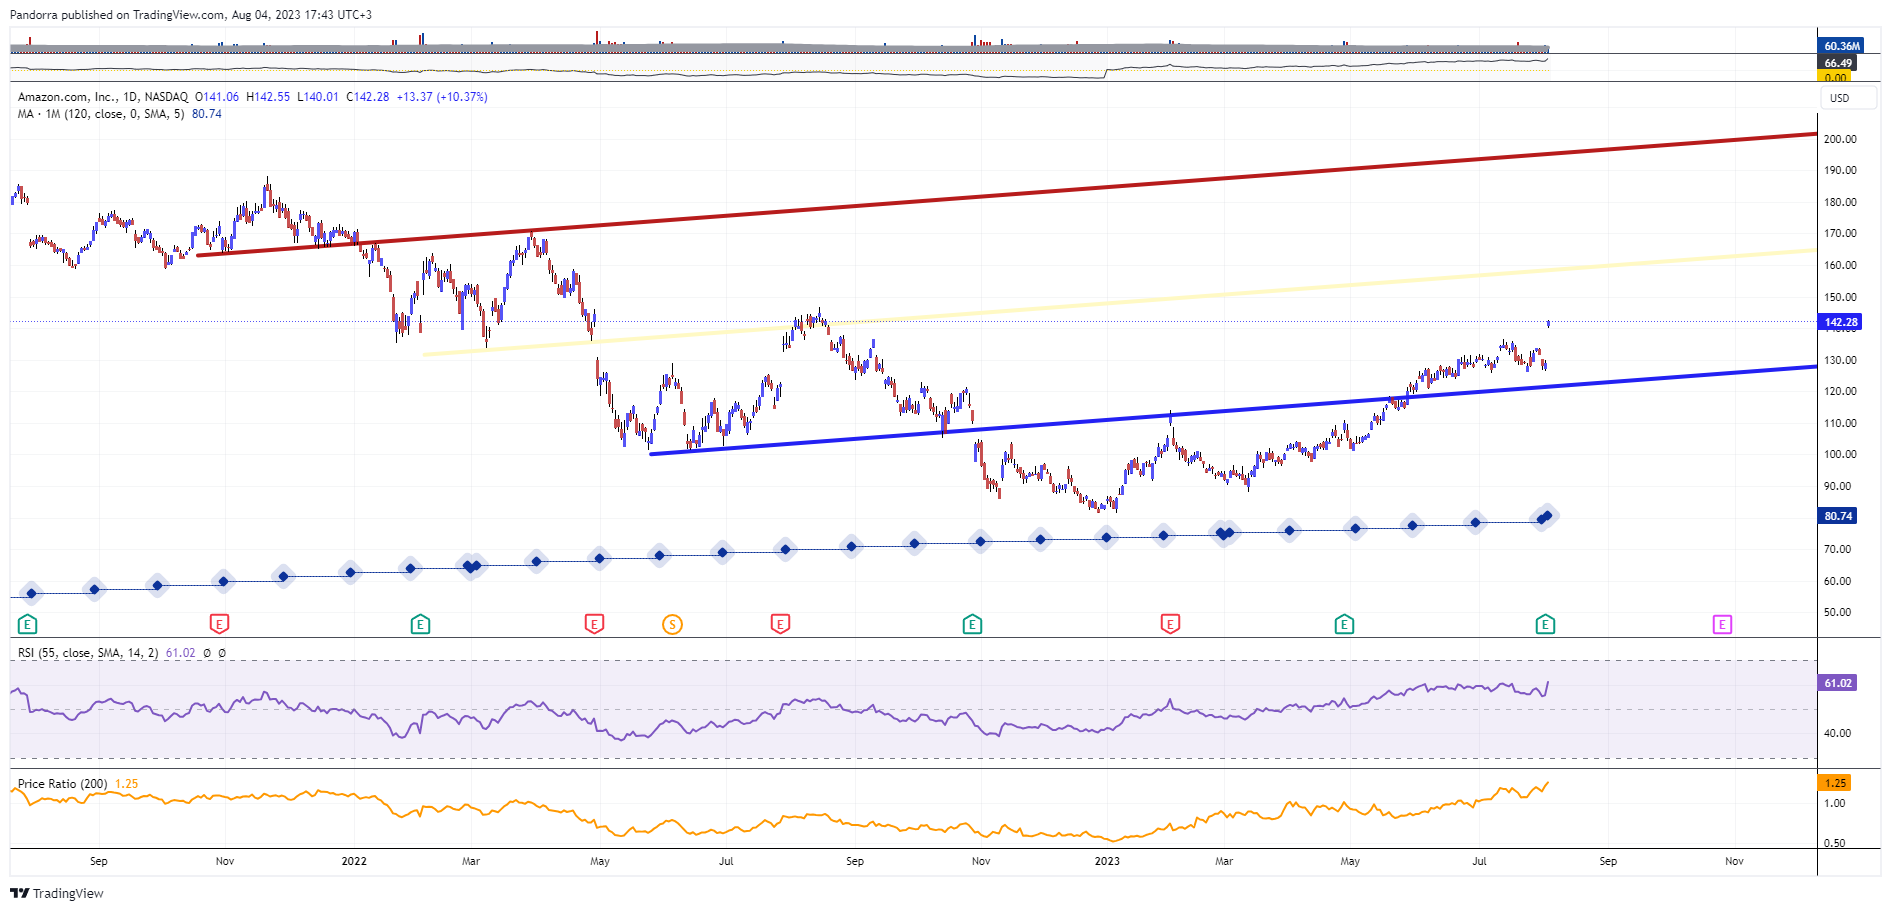
Task: Click the red earnings marker in Feb 2023
Action: click(1170, 625)
